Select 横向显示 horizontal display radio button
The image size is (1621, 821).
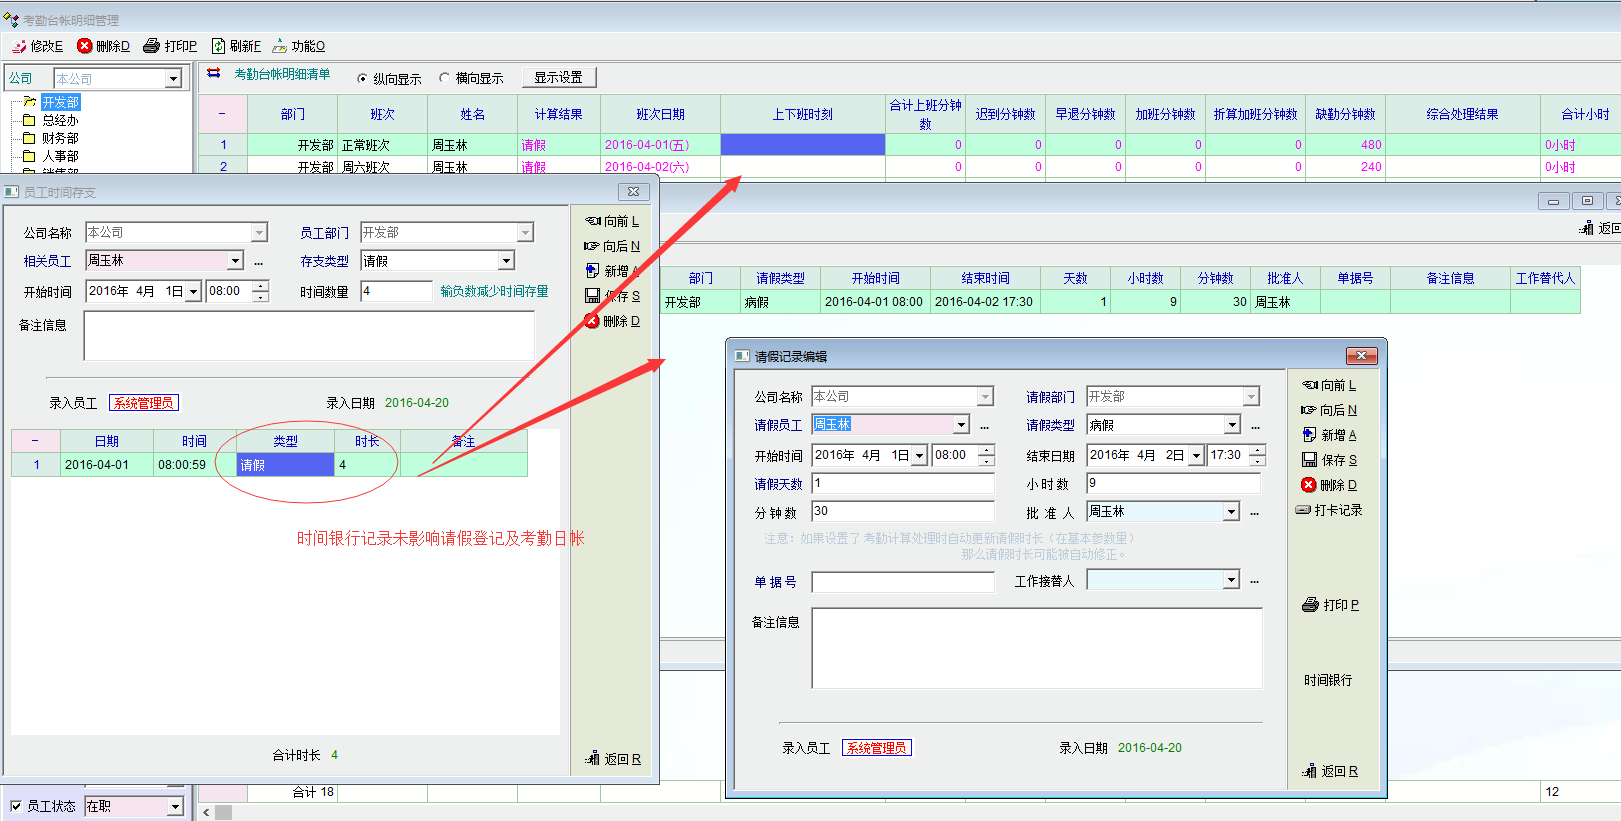(x=444, y=78)
